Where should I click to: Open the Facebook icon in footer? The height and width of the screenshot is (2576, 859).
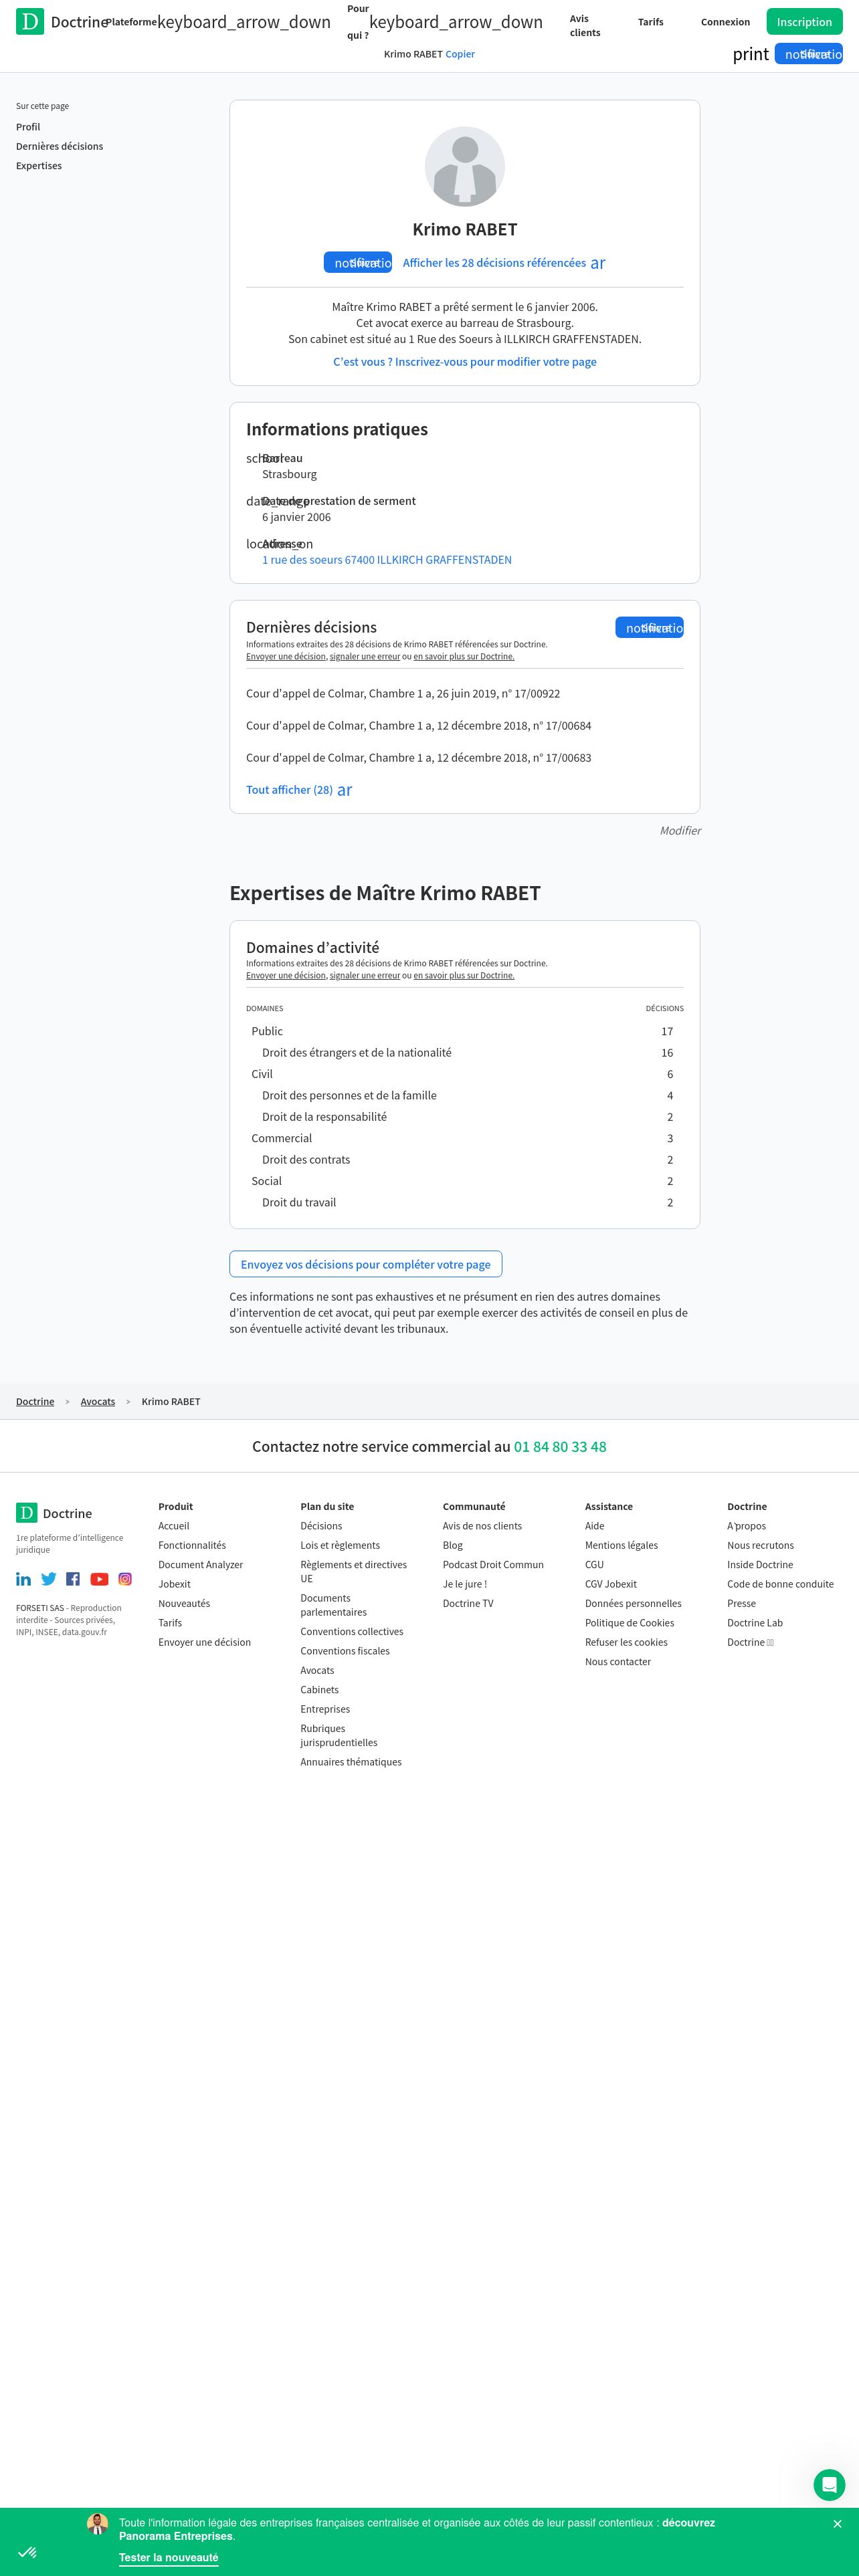point(73,1579)
